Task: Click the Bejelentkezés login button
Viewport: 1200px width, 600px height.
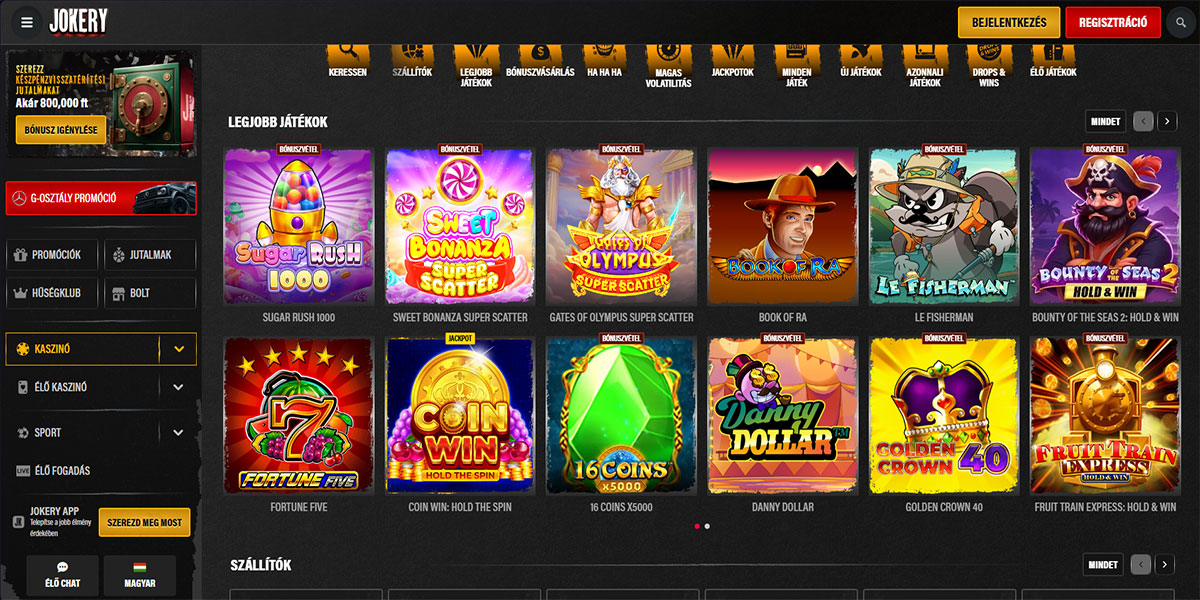Action: click(x=1009, y=22)
